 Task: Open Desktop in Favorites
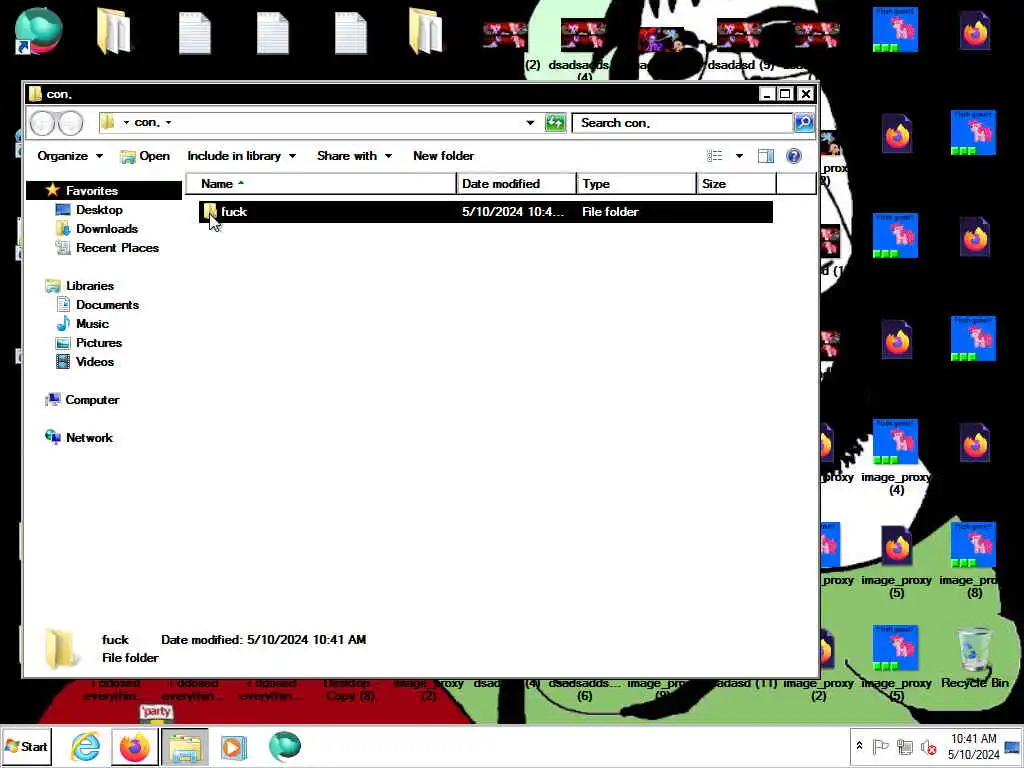click(99, 210)
